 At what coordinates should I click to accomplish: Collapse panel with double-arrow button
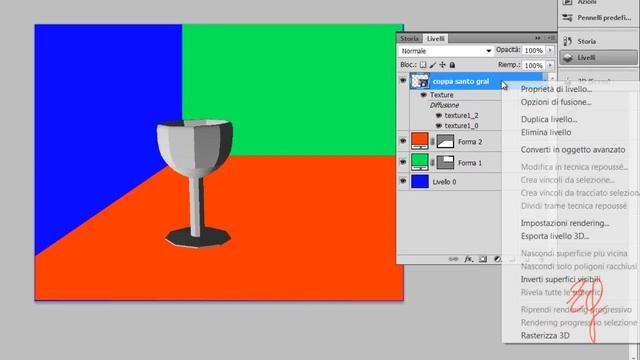pyautogui.click(x=538, y=38)
